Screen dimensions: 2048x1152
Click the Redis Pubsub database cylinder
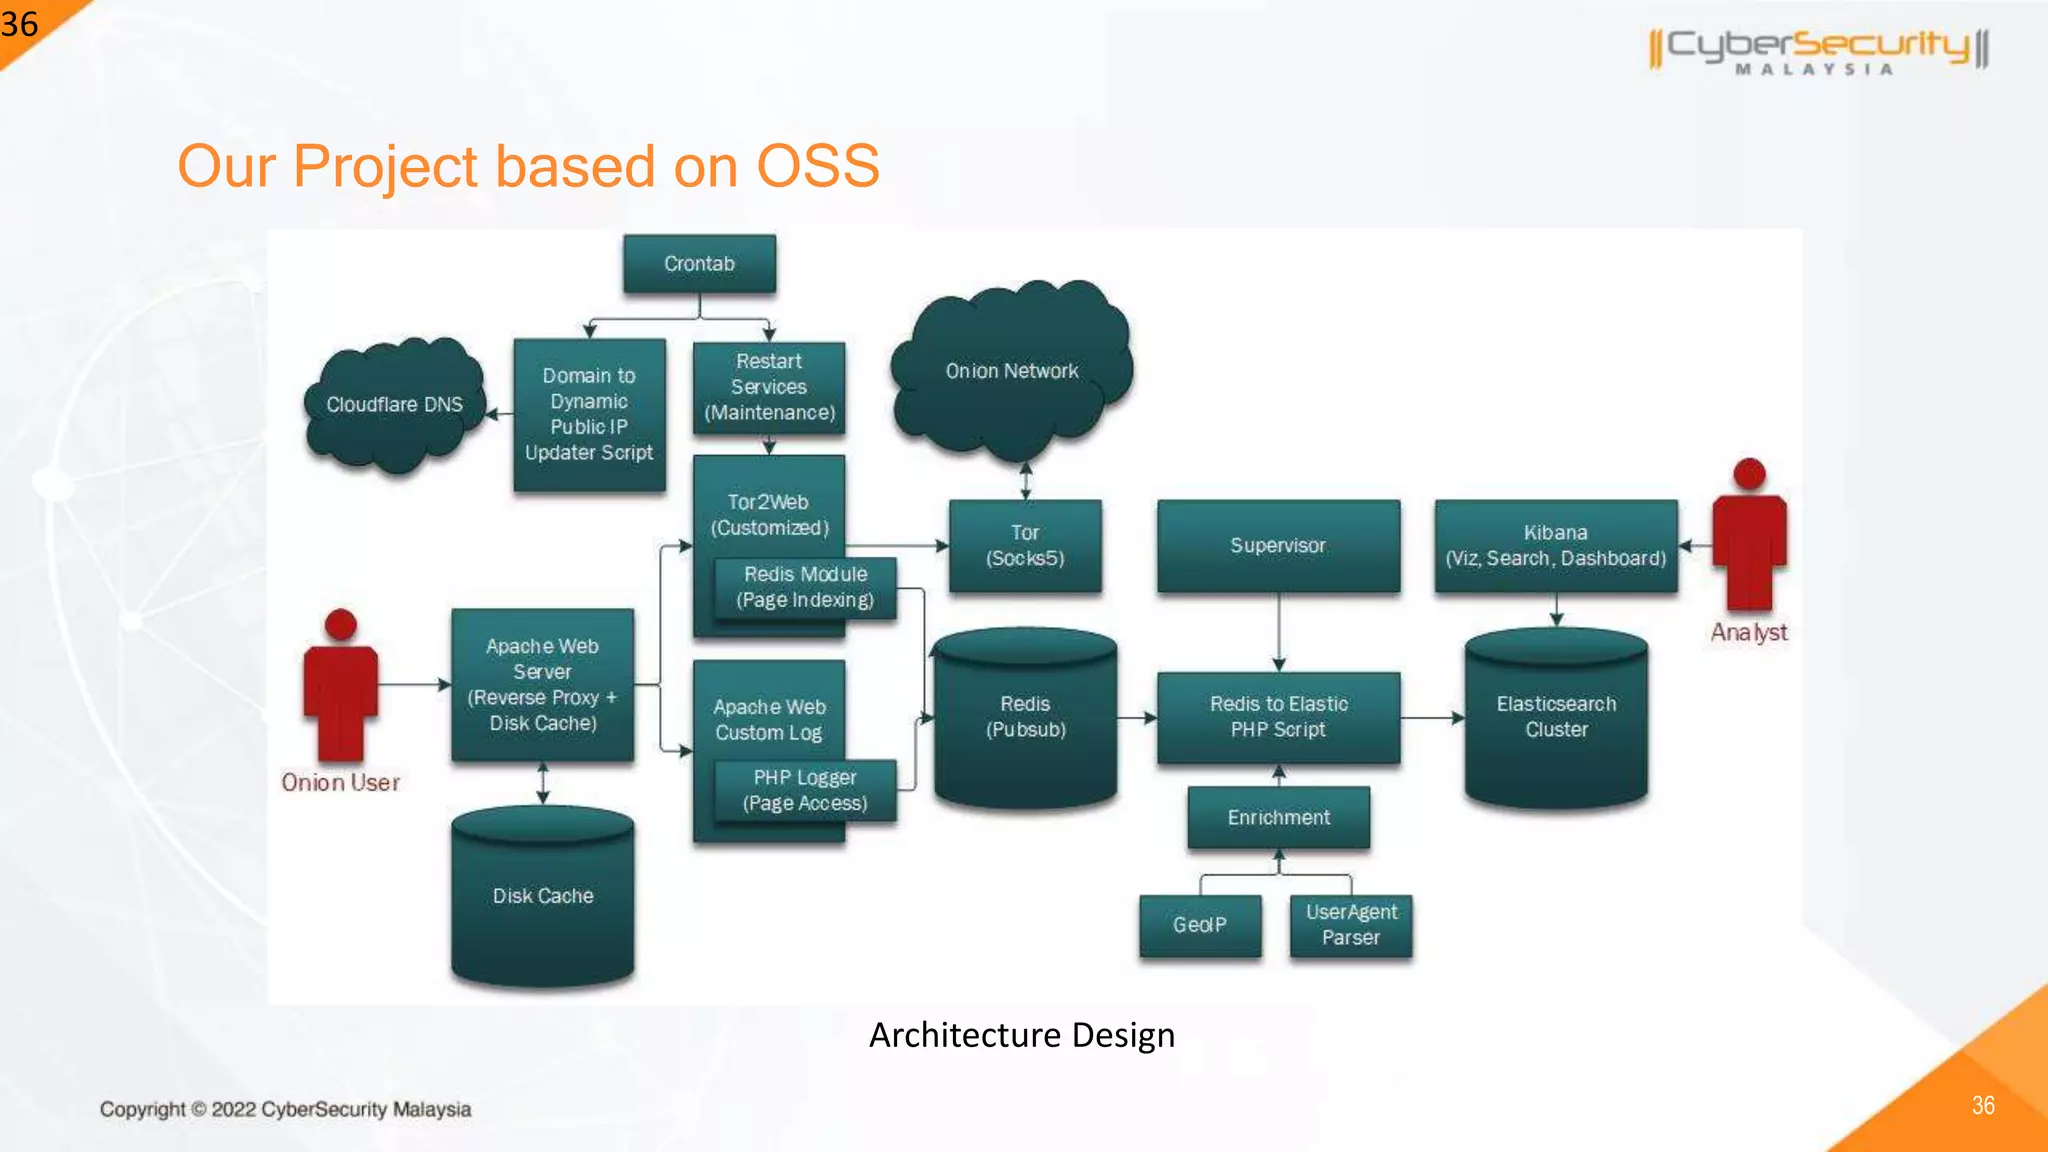pyautogui.click(x=1025, y=717)
